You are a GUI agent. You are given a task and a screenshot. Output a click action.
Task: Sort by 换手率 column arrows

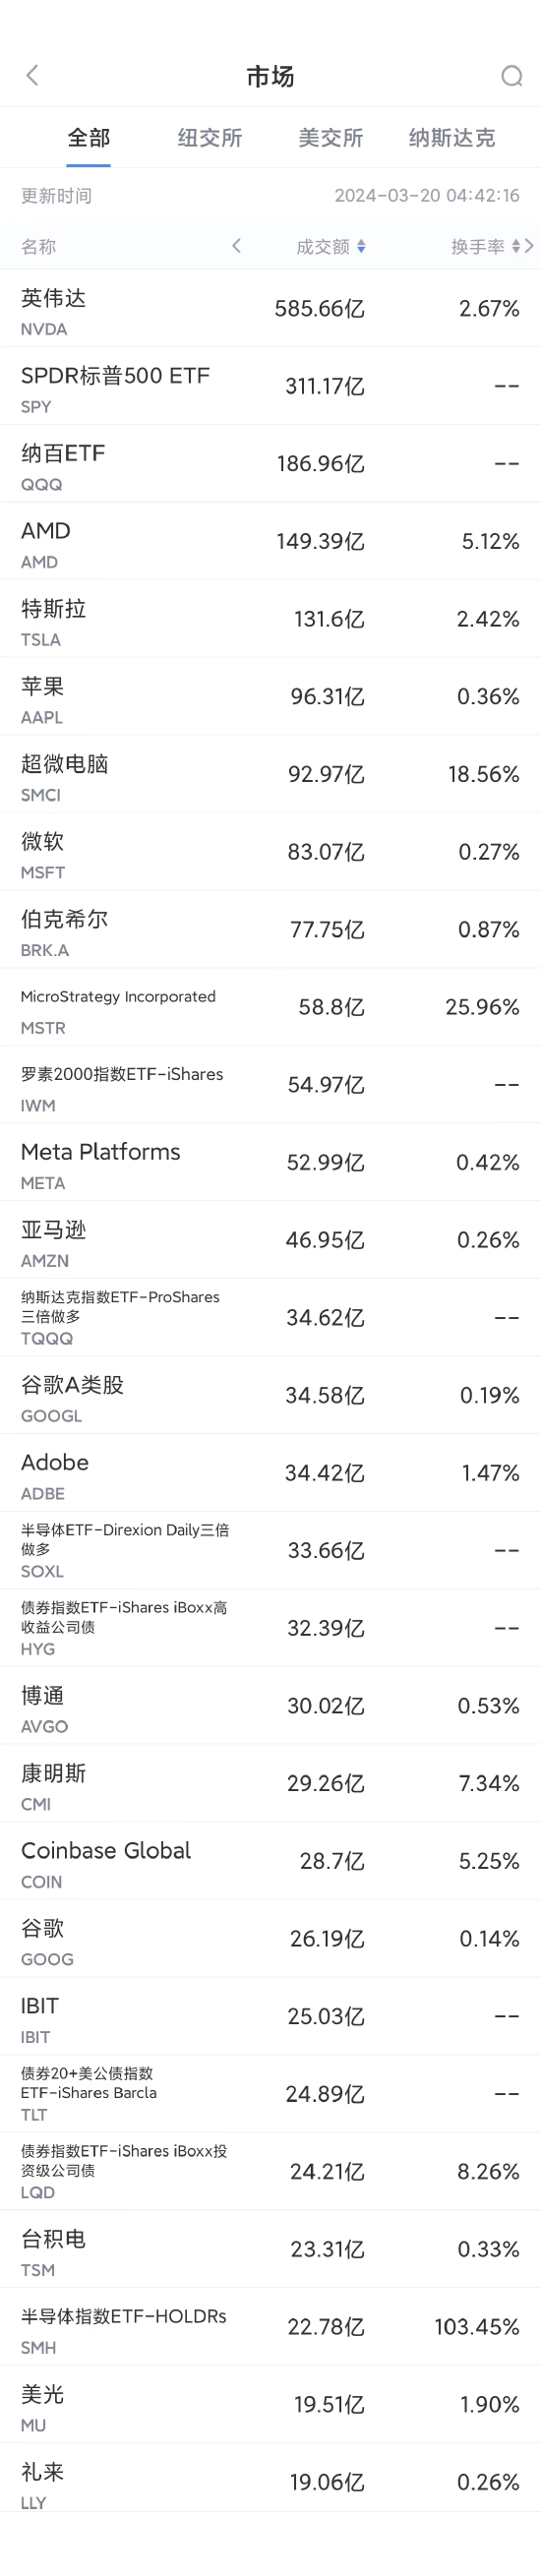pyautogui.click(x=516, y=247)
